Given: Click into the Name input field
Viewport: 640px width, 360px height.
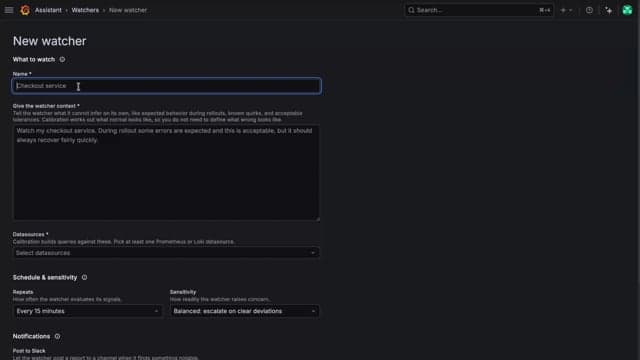Looking at the screenshot, I should pyautogui.click(x=167, y=86).
